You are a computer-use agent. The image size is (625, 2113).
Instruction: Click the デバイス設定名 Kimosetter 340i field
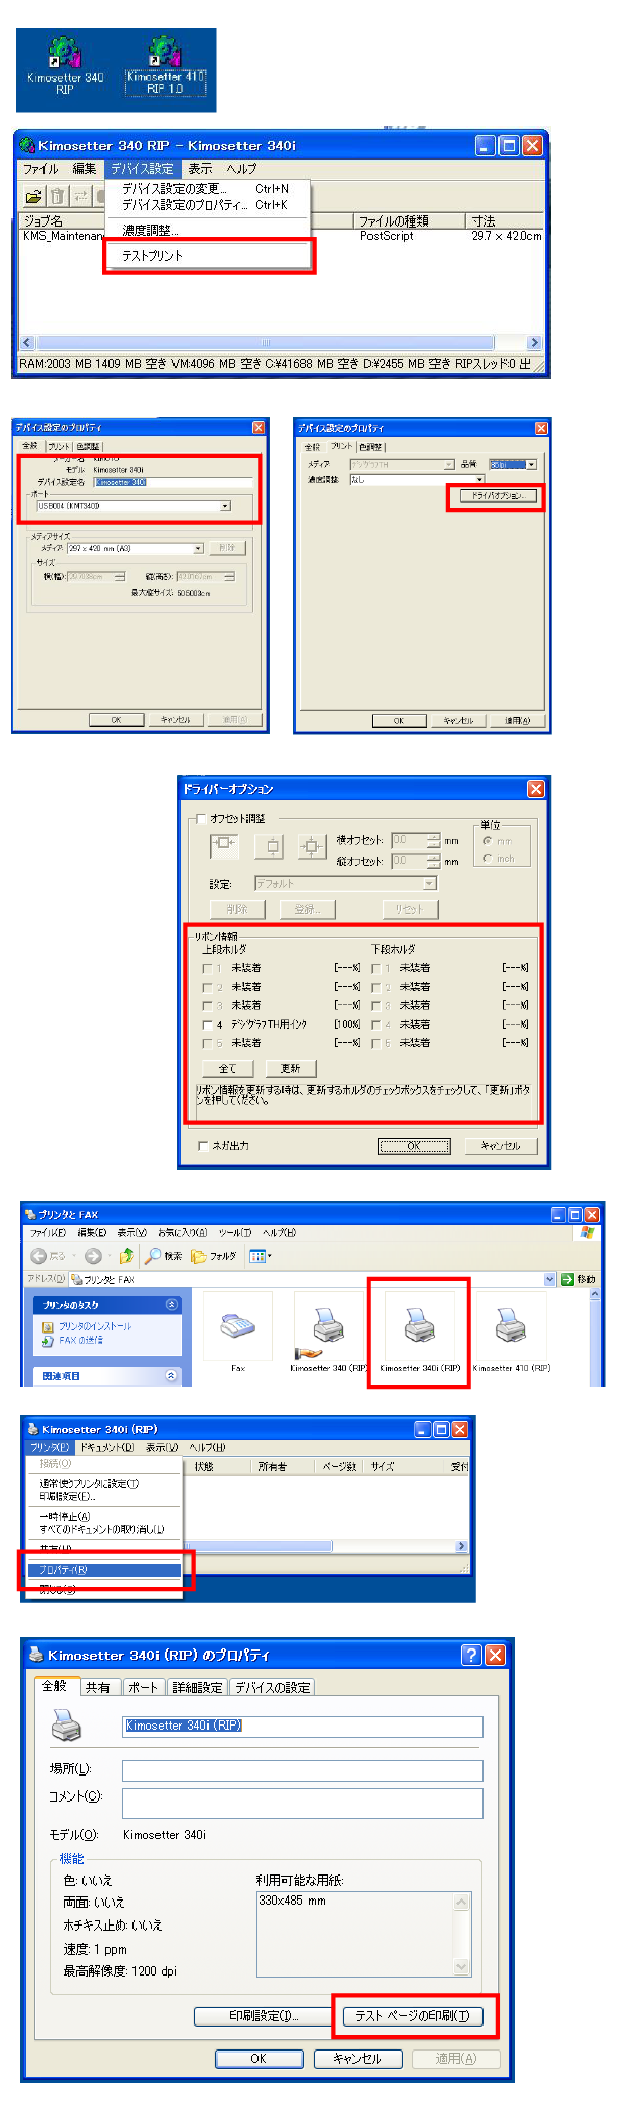173,482
